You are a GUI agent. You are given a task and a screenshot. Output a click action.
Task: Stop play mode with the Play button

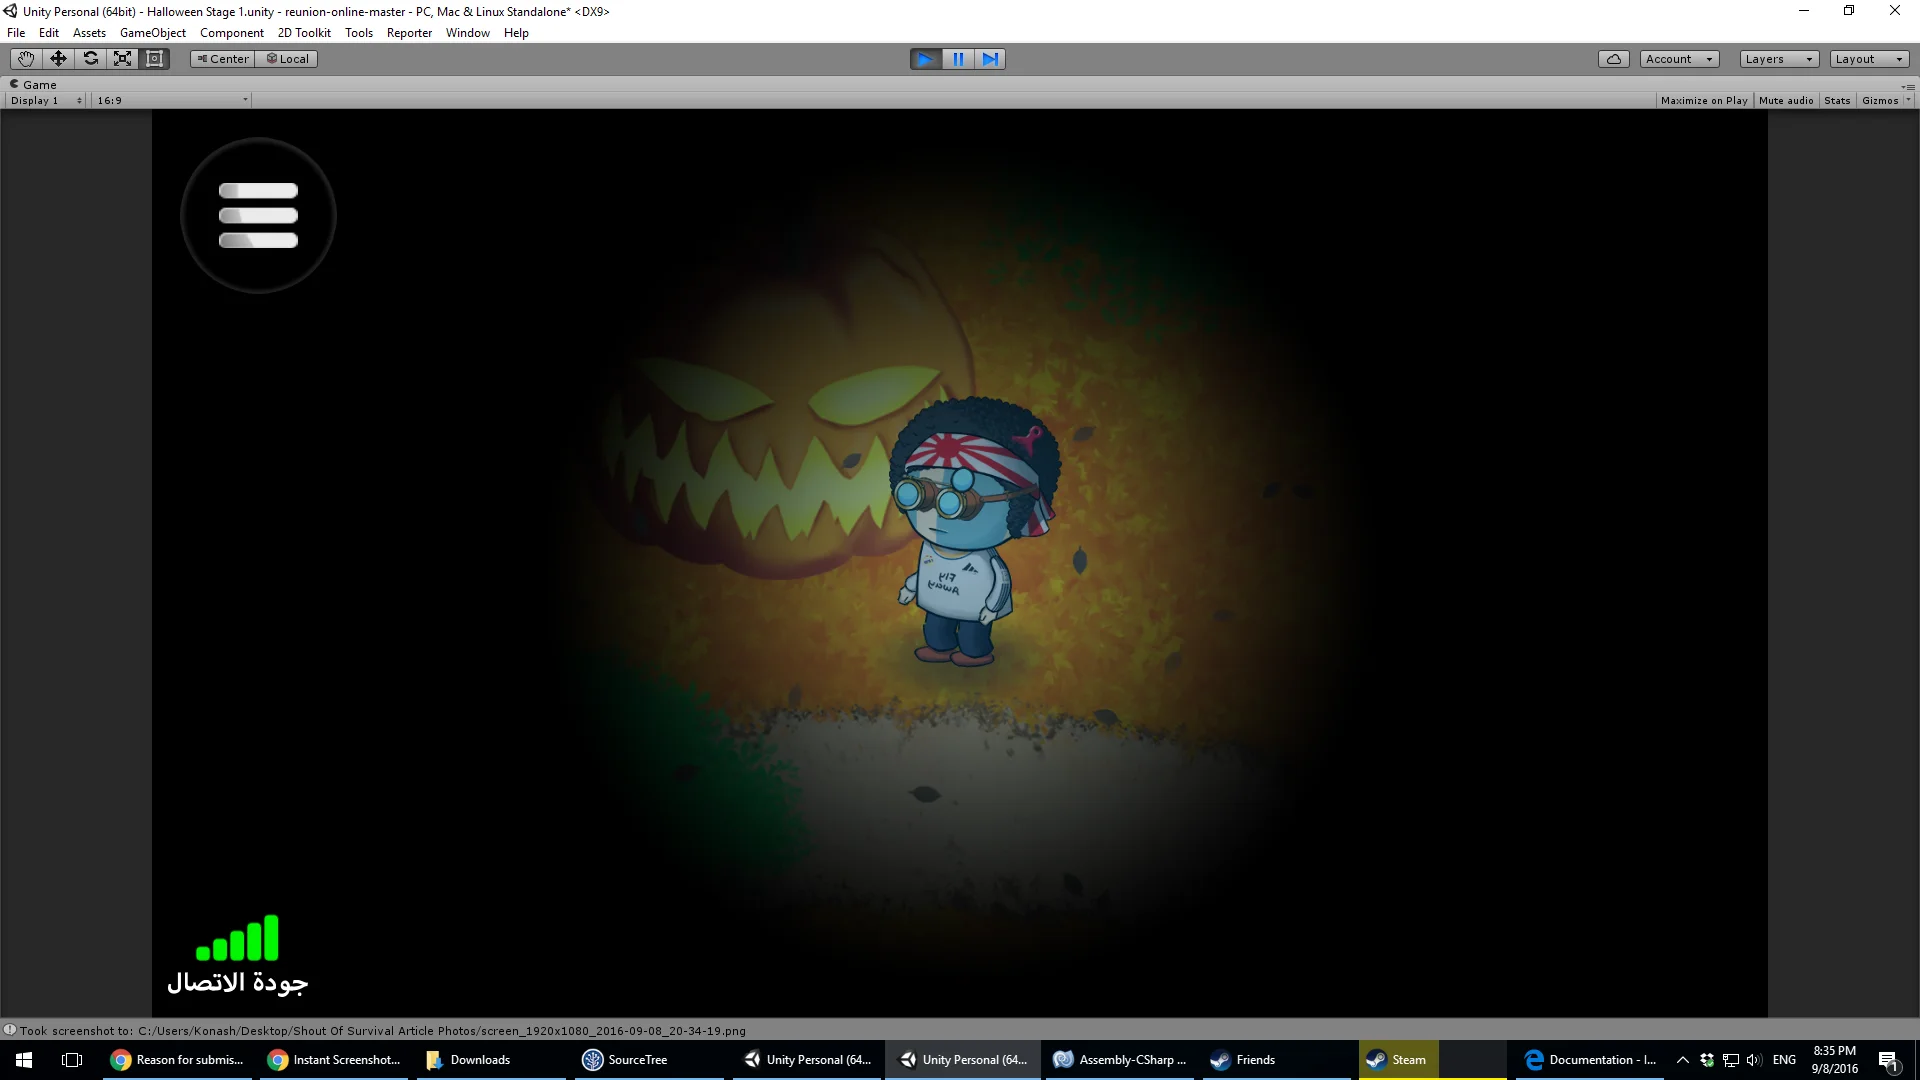point(926,59)
